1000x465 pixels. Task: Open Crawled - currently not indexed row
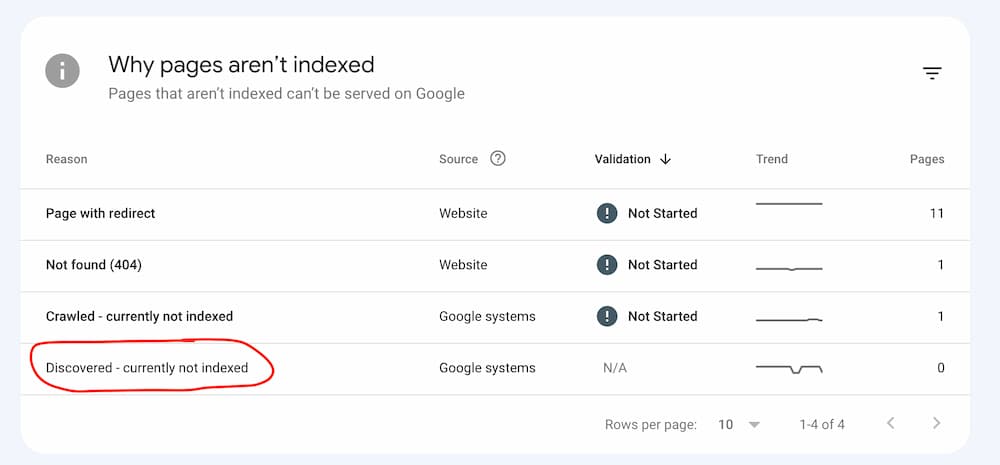click(x=495, y=318)
